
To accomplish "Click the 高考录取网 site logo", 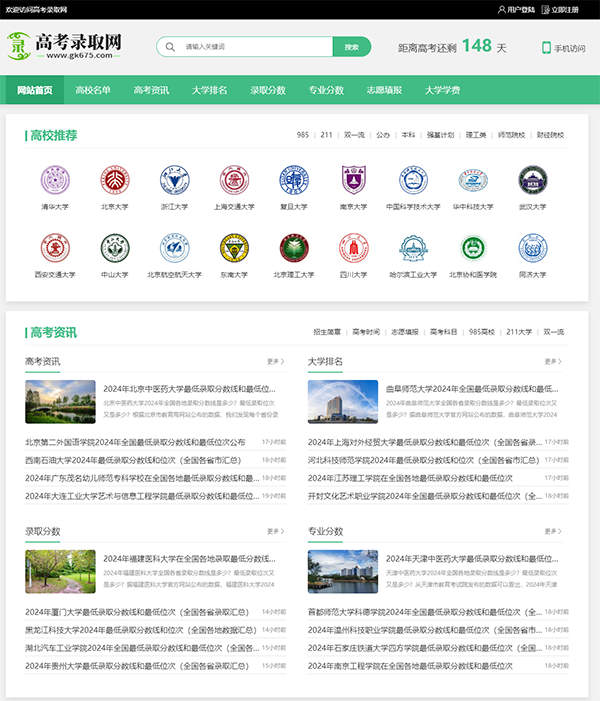I will [64, 46].
